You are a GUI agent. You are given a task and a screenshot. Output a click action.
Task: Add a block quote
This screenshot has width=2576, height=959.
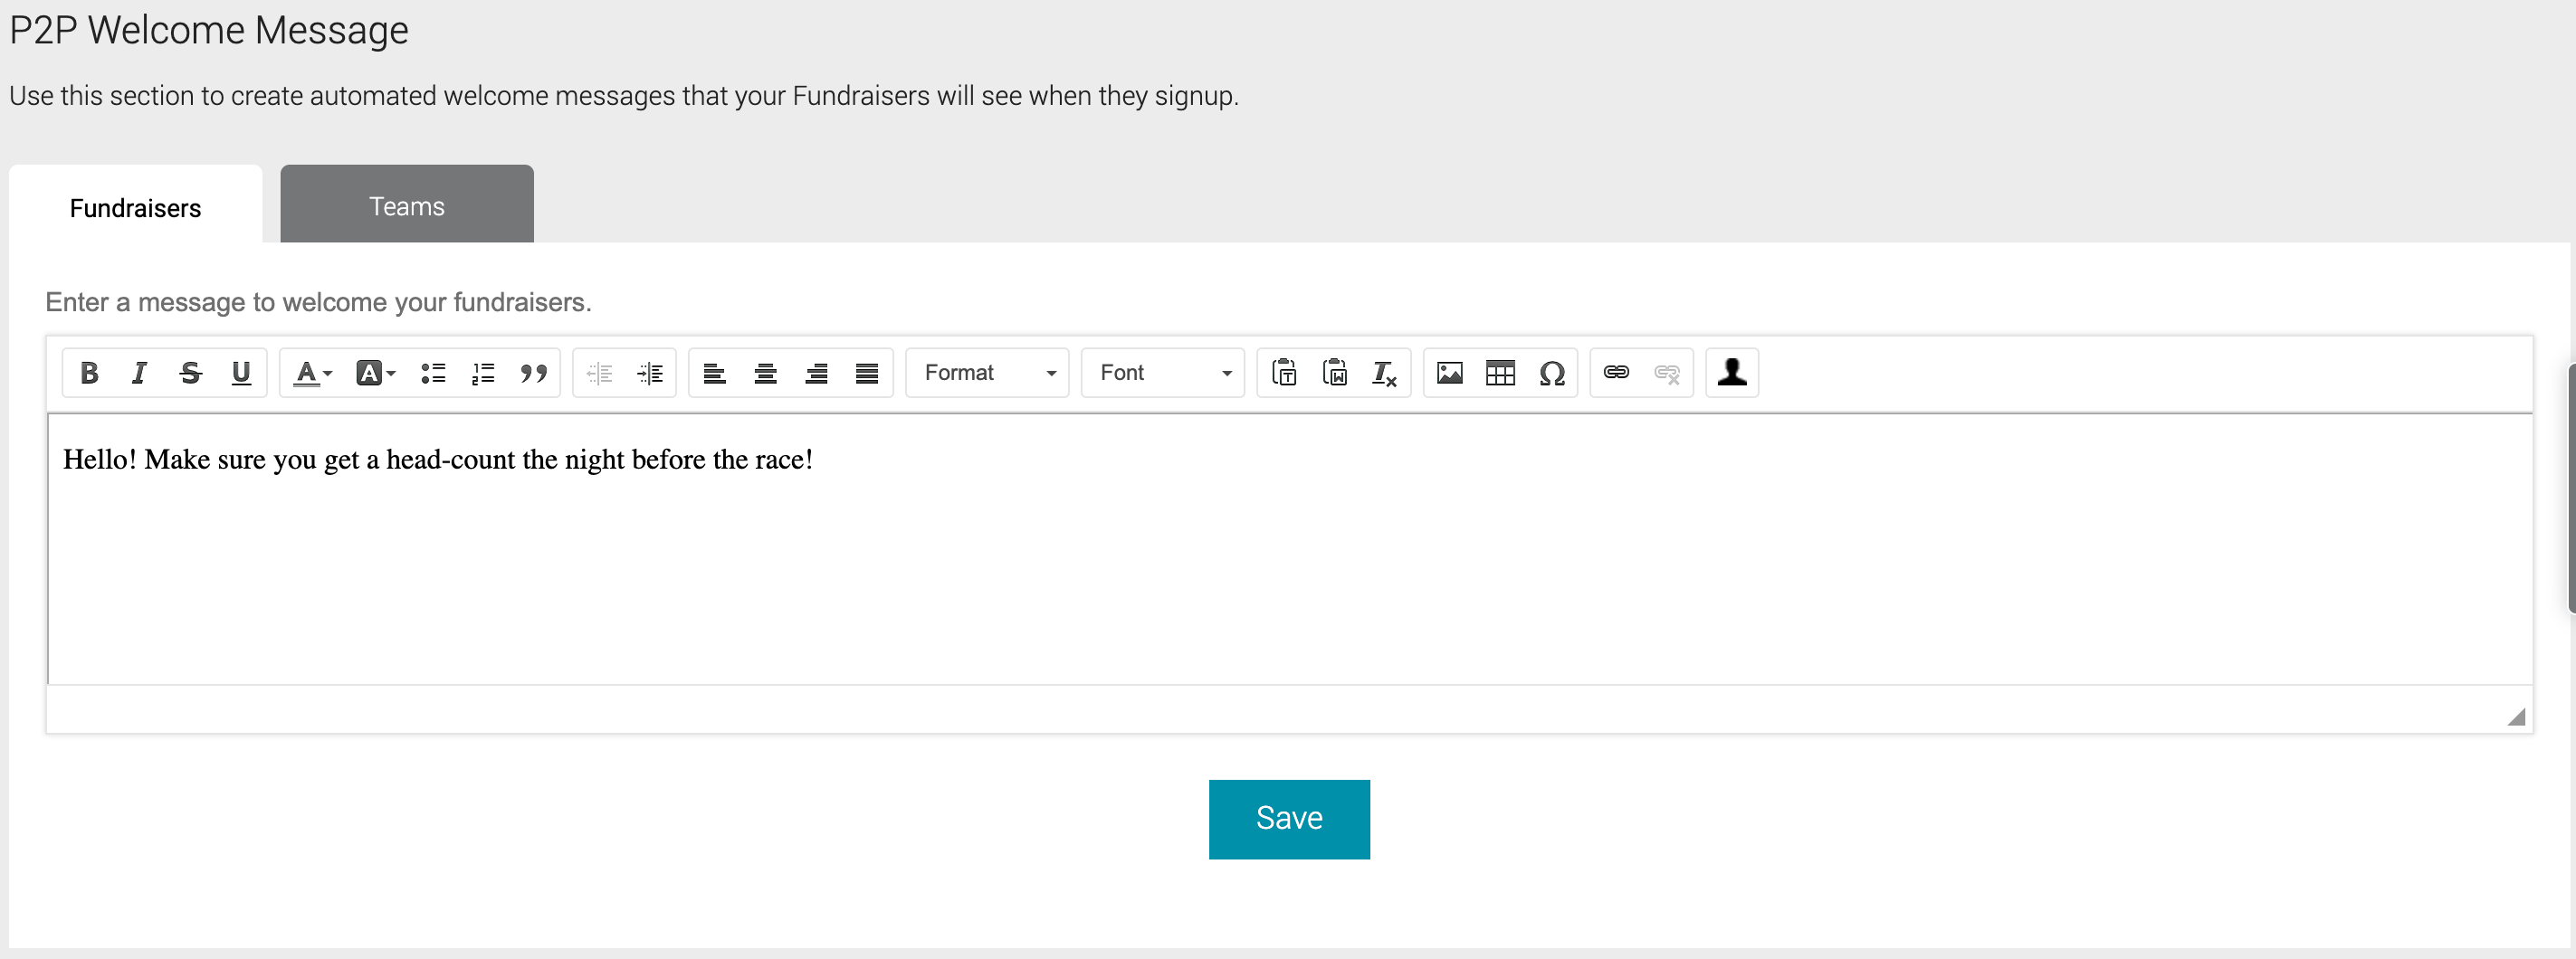click(x=533, y=373)
